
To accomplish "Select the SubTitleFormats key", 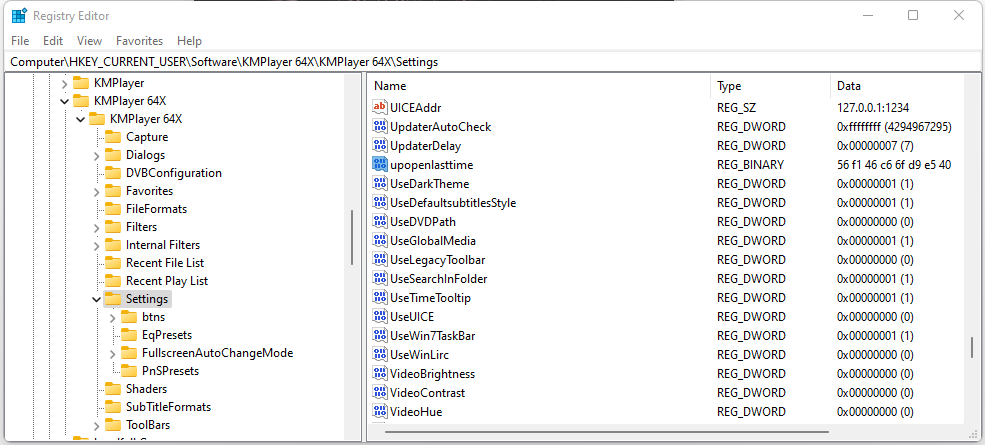I will 168,407.
